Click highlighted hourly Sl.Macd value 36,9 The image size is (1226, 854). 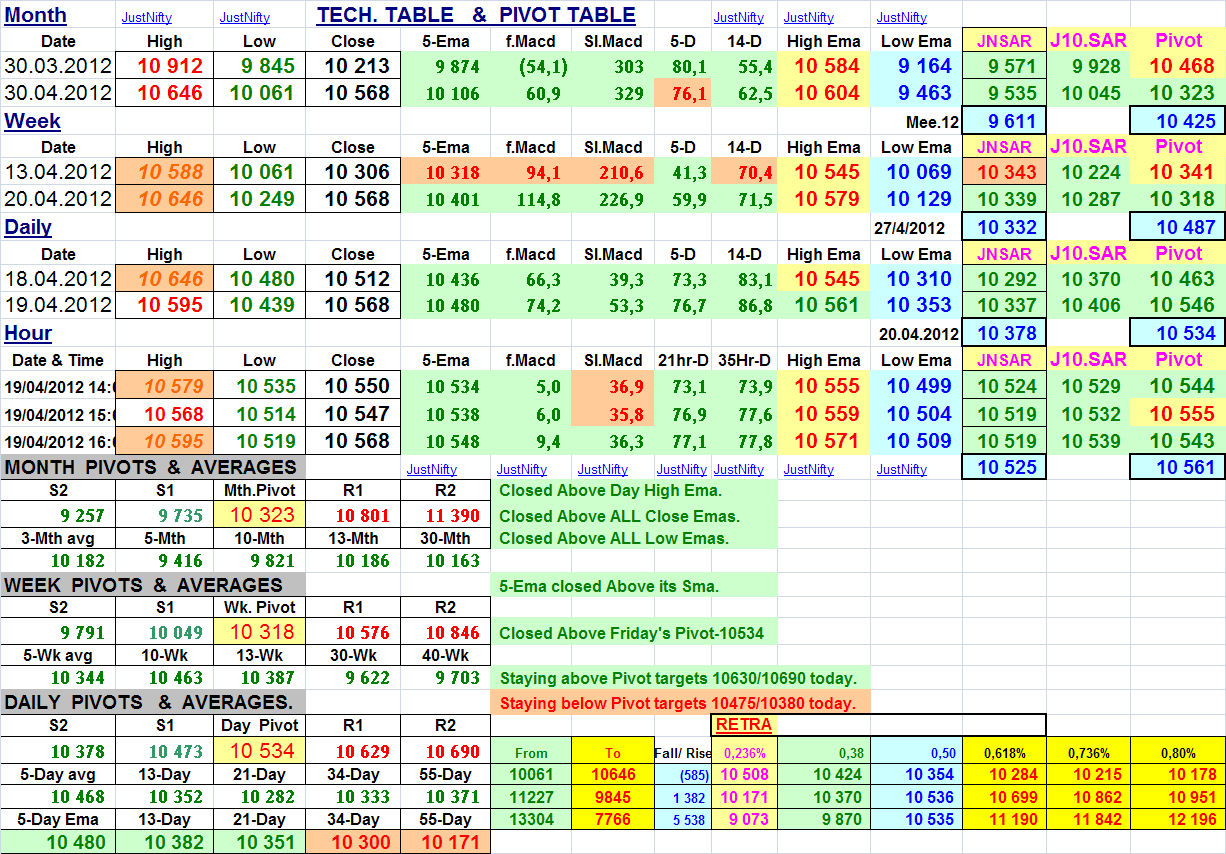(x=613, y=386)
